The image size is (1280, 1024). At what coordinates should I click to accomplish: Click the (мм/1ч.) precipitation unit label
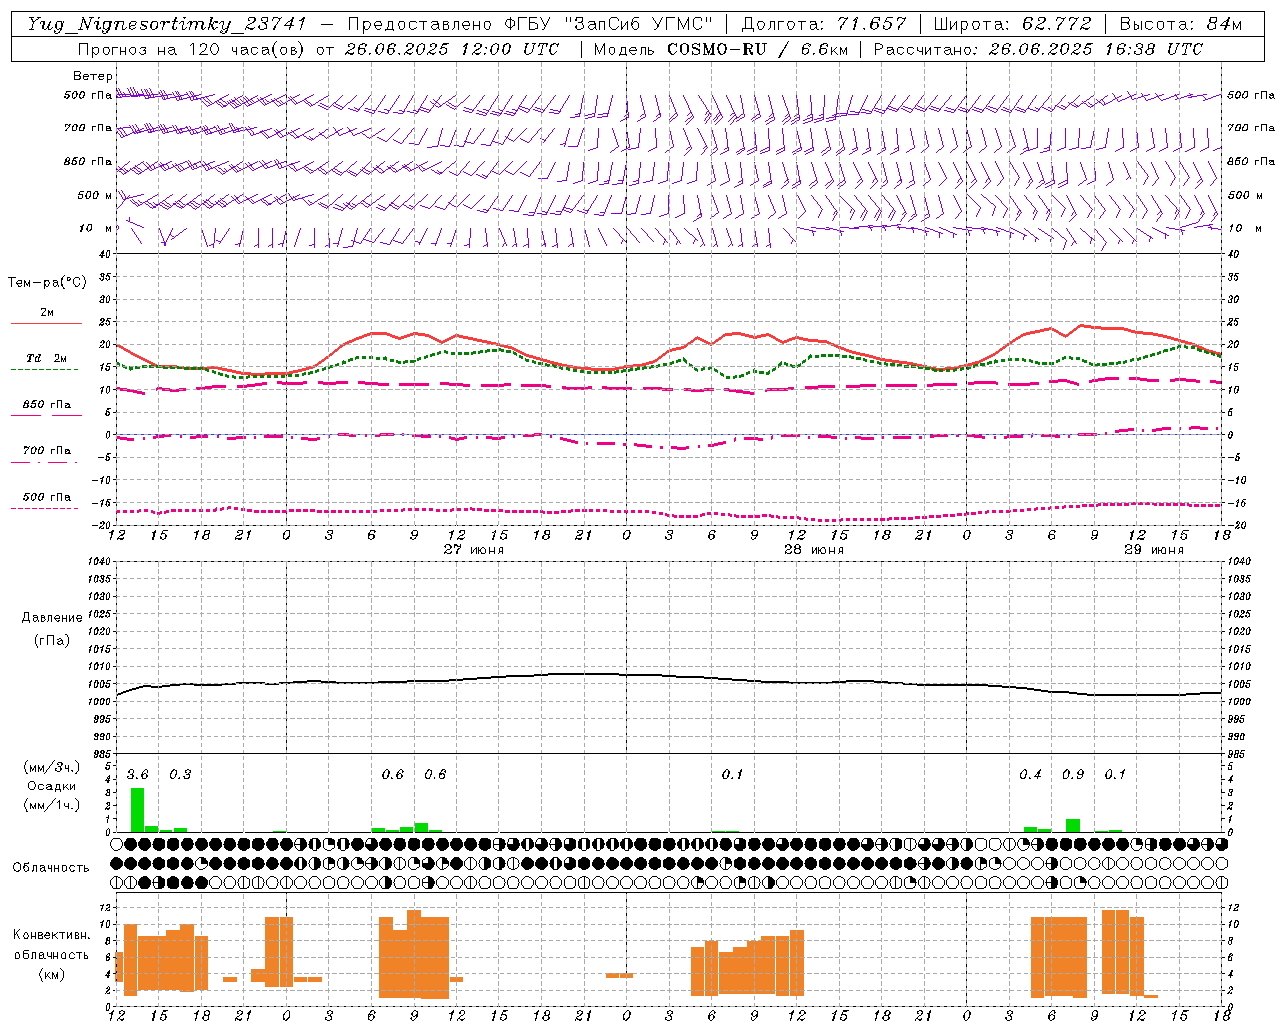(52, 805)
